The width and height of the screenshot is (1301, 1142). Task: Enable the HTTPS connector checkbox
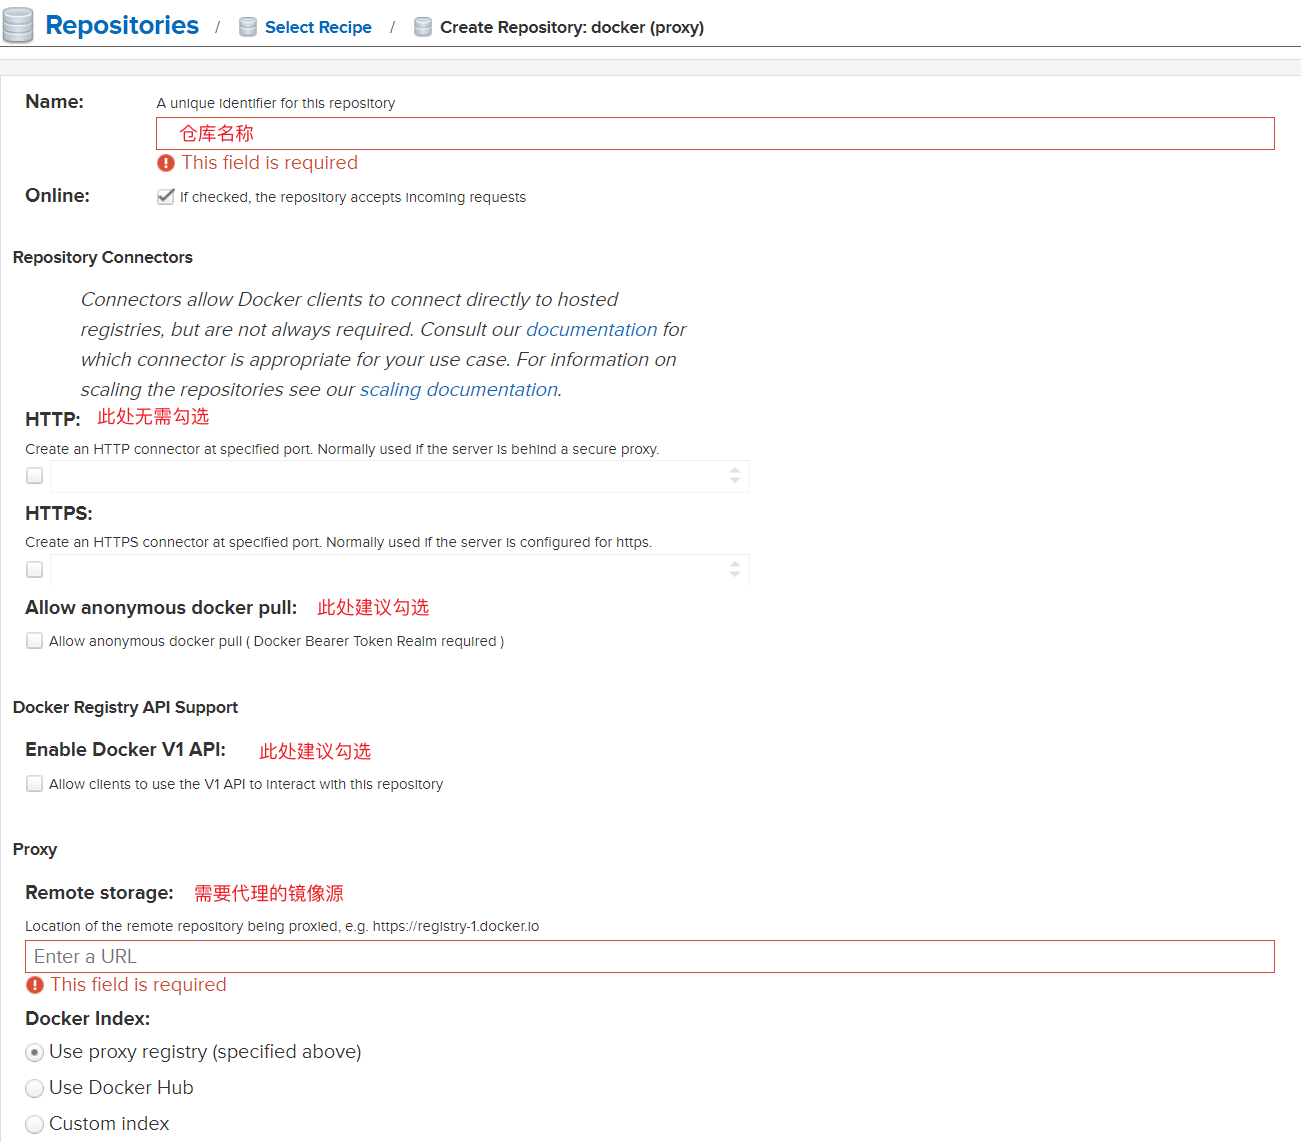(x=35, y=570)
